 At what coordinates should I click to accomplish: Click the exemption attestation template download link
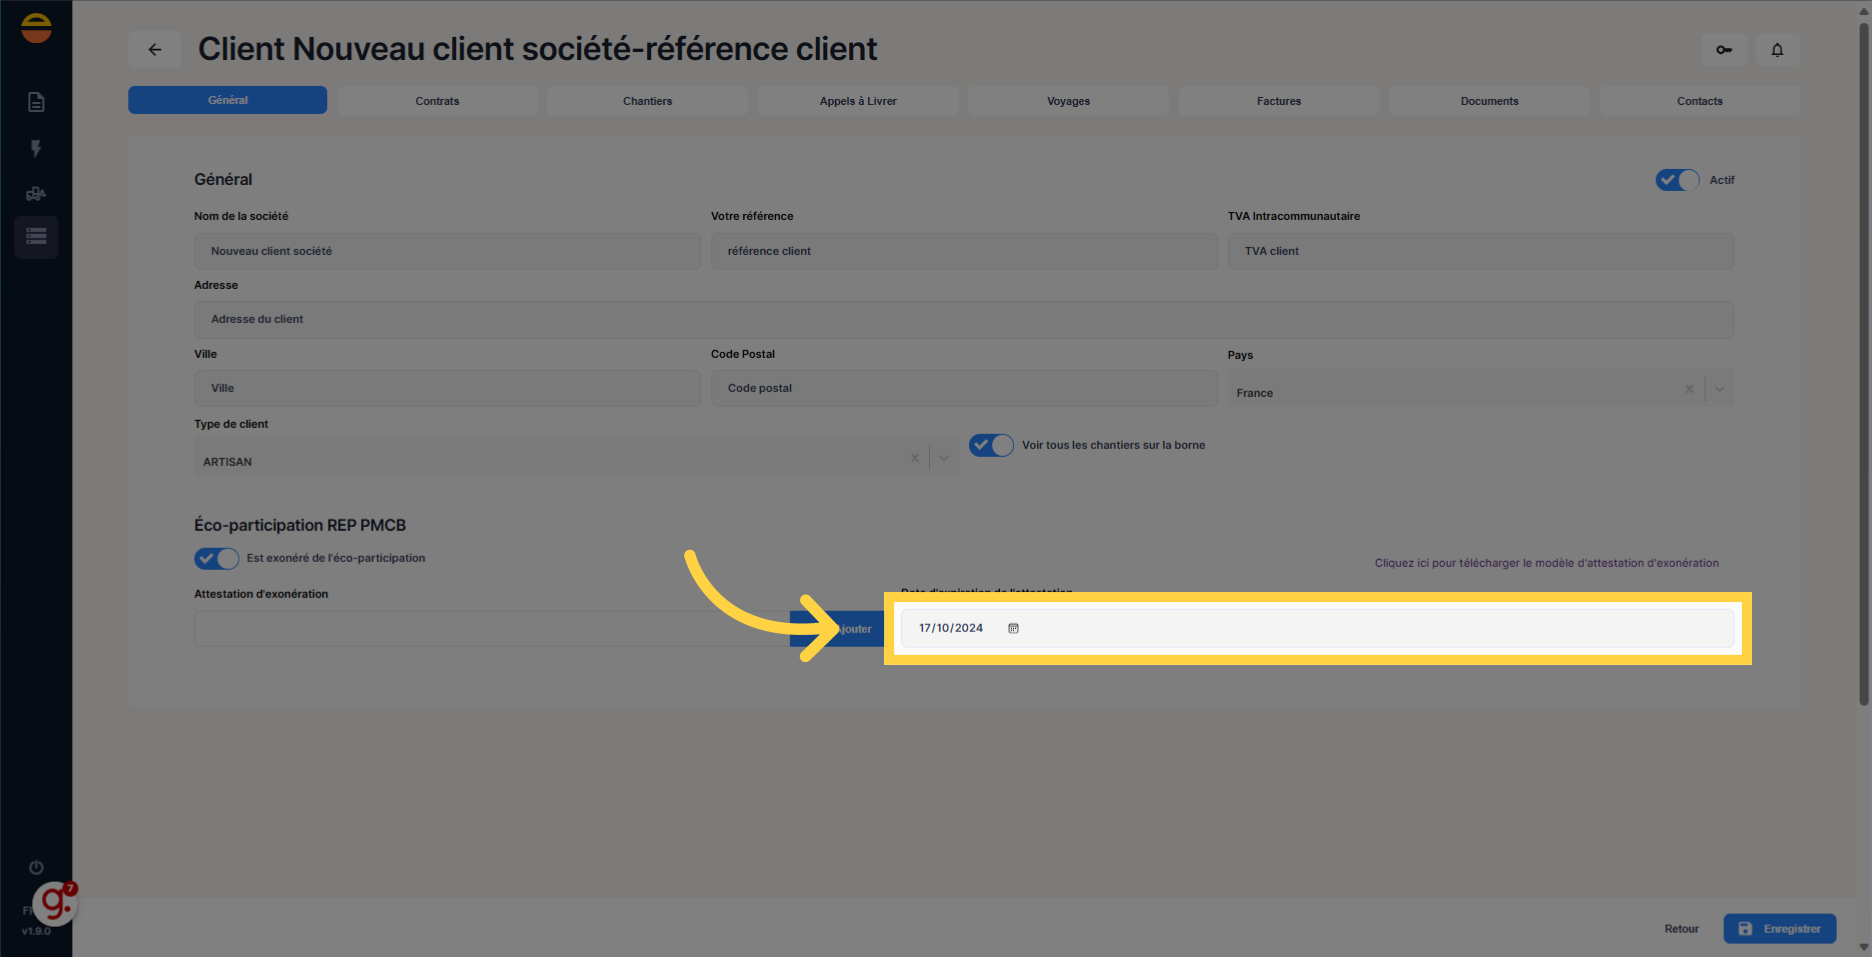[1546, 563]
